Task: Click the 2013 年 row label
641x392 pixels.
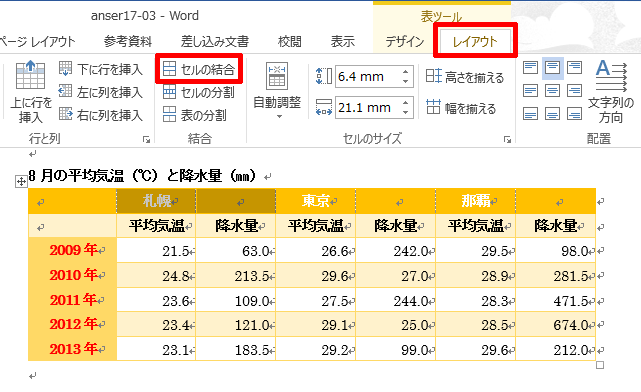Action: coord(73,349)
